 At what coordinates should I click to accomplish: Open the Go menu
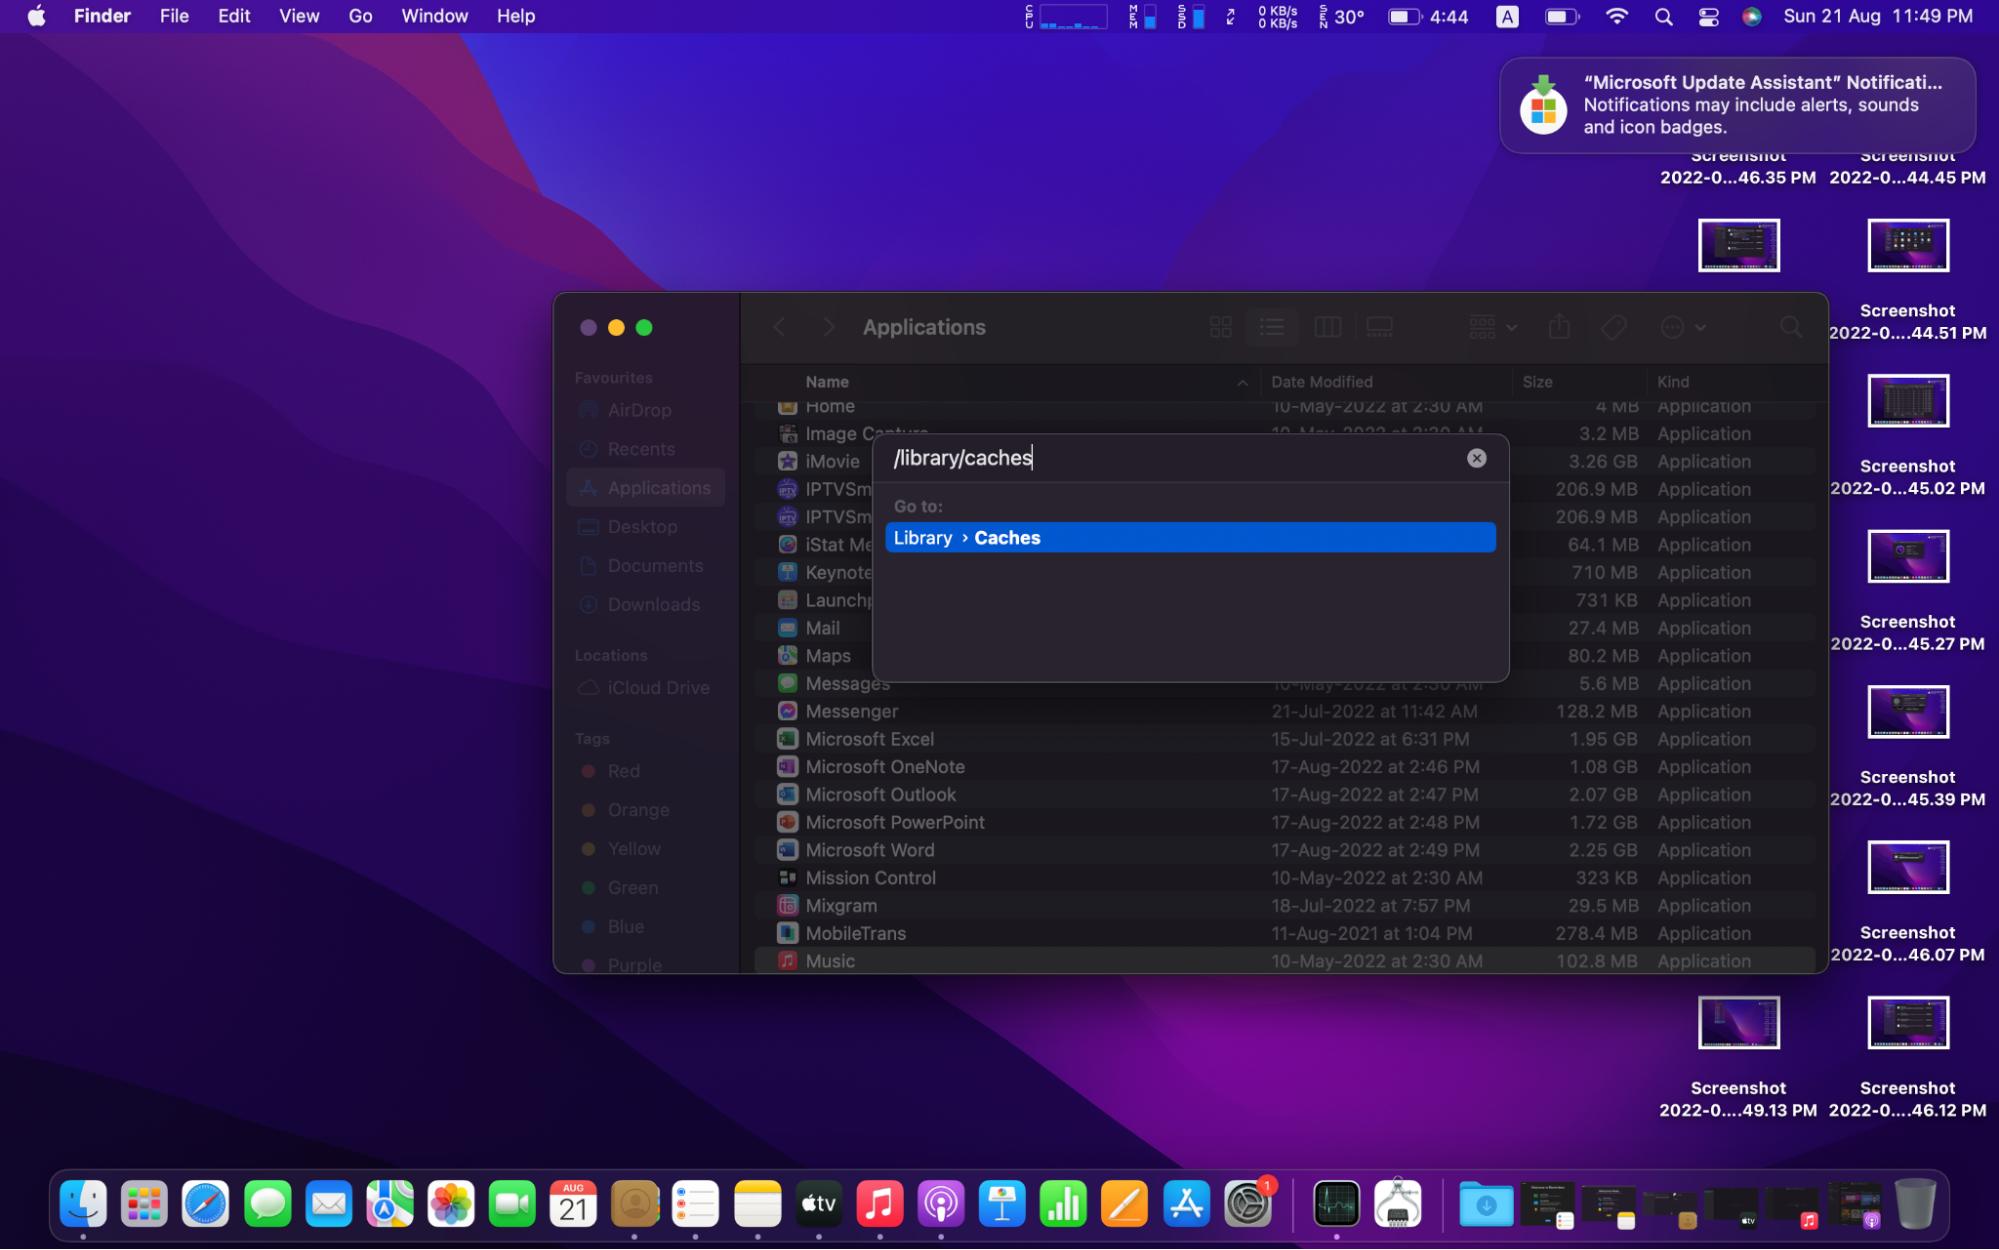360,16
